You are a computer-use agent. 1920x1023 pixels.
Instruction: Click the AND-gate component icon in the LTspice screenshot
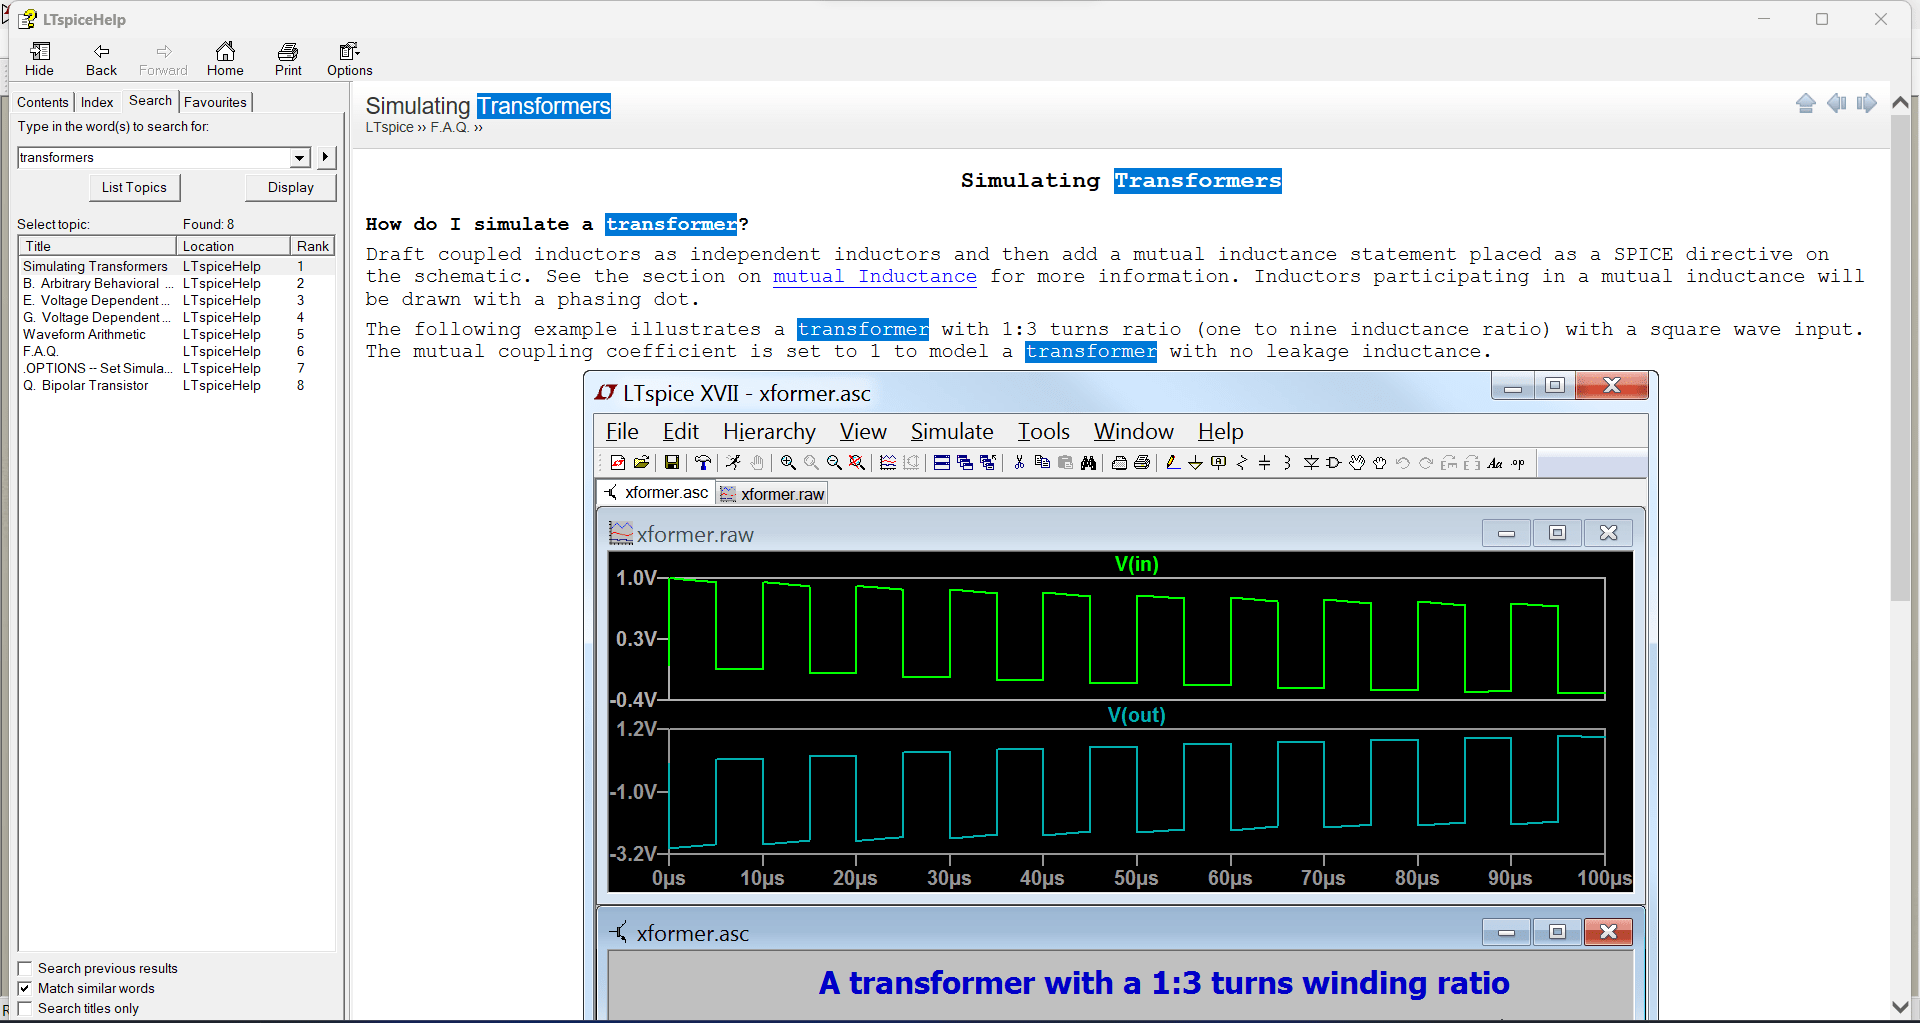[x=1334, y=462]
